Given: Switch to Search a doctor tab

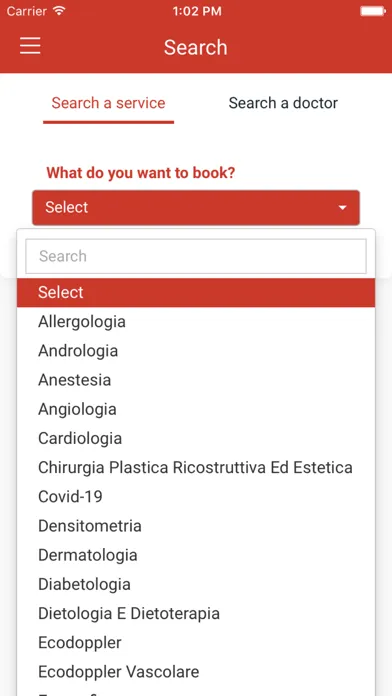Looking at the screenshot, I should coord(283,103).
